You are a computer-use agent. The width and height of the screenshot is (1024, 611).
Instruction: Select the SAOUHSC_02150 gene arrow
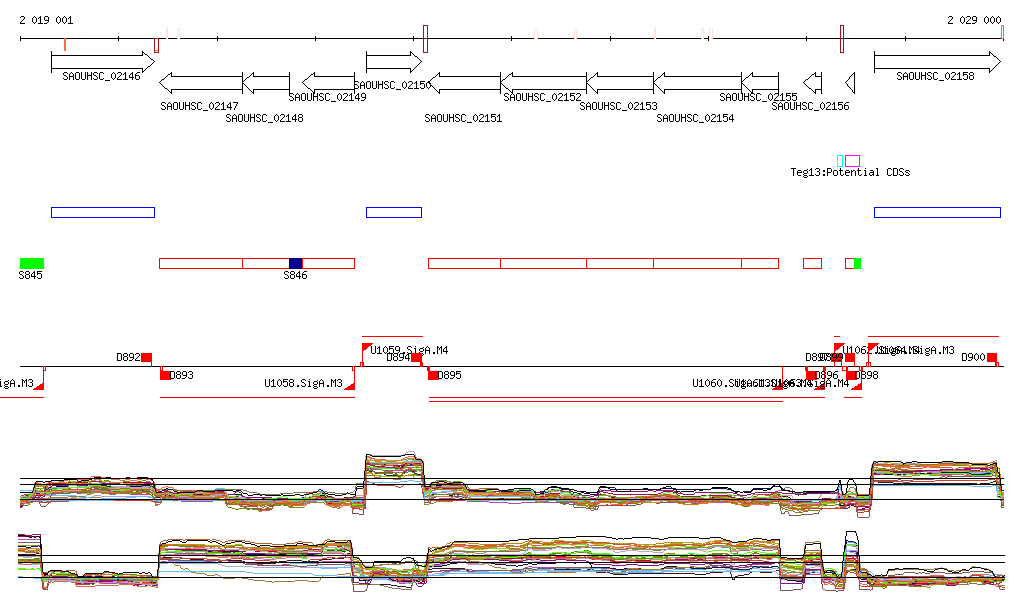tap(394, 62)
